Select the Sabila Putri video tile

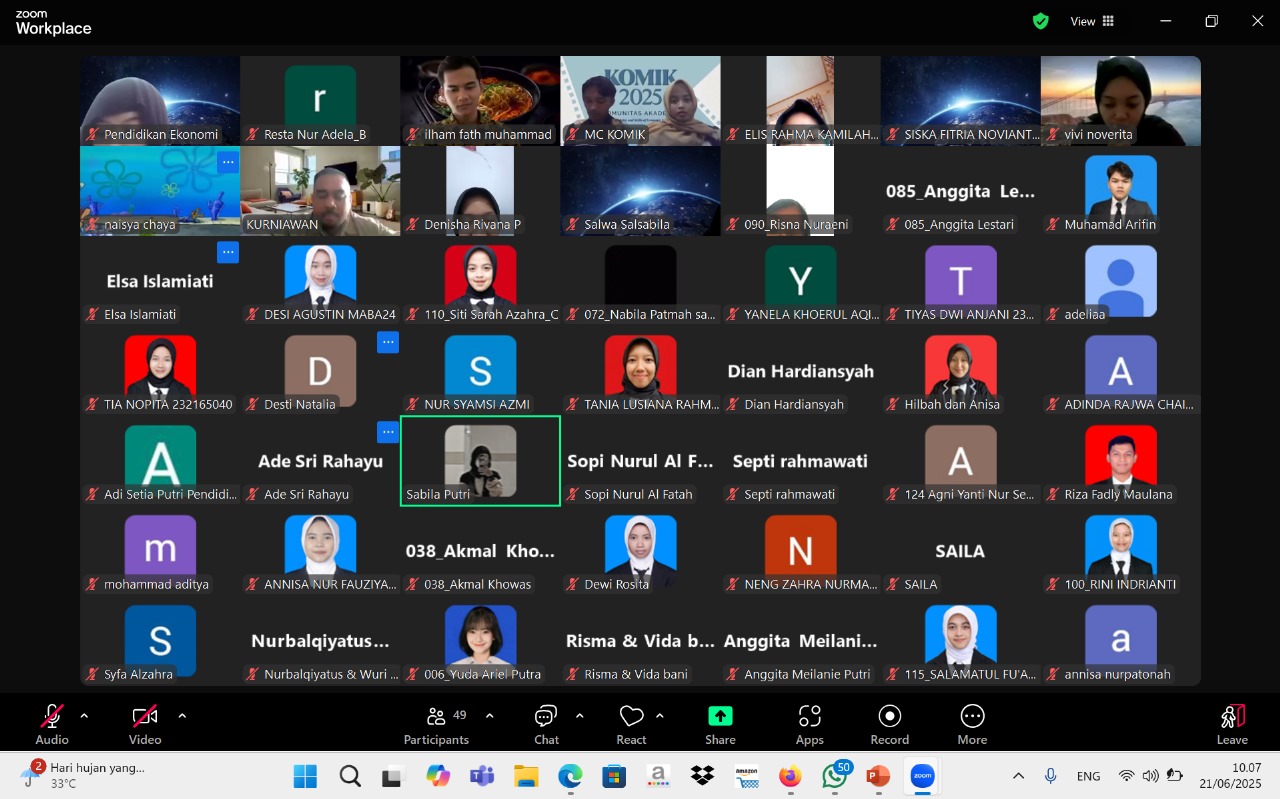click(480, 460)
